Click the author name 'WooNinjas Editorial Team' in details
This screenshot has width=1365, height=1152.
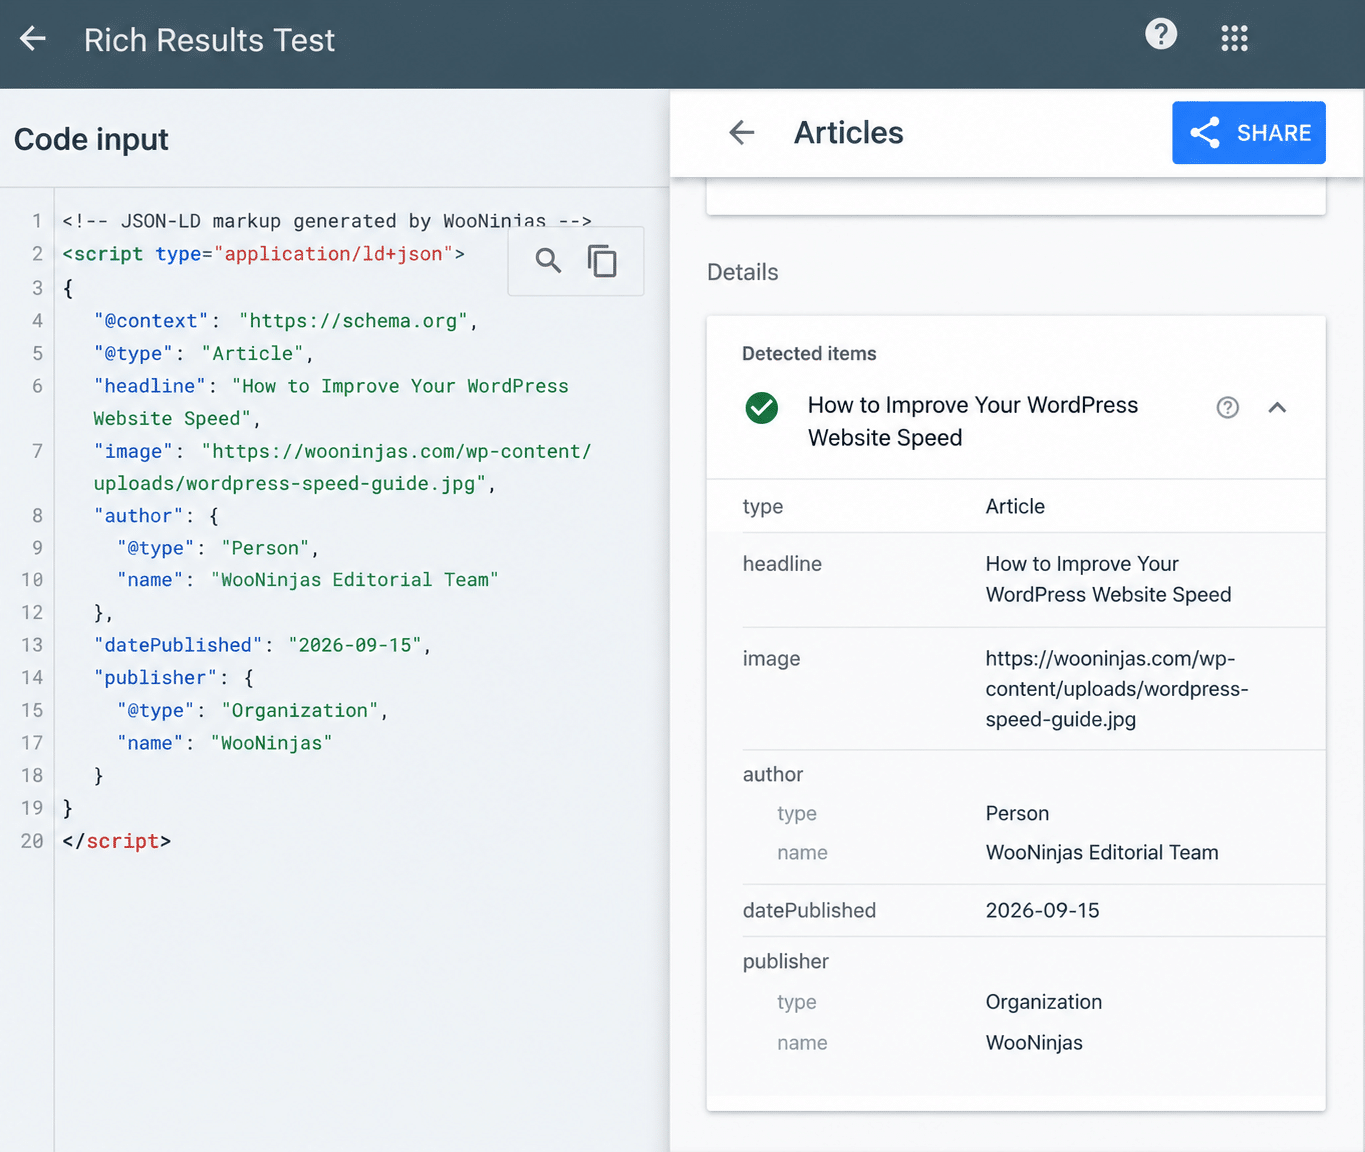click(x=1102, y=853)
